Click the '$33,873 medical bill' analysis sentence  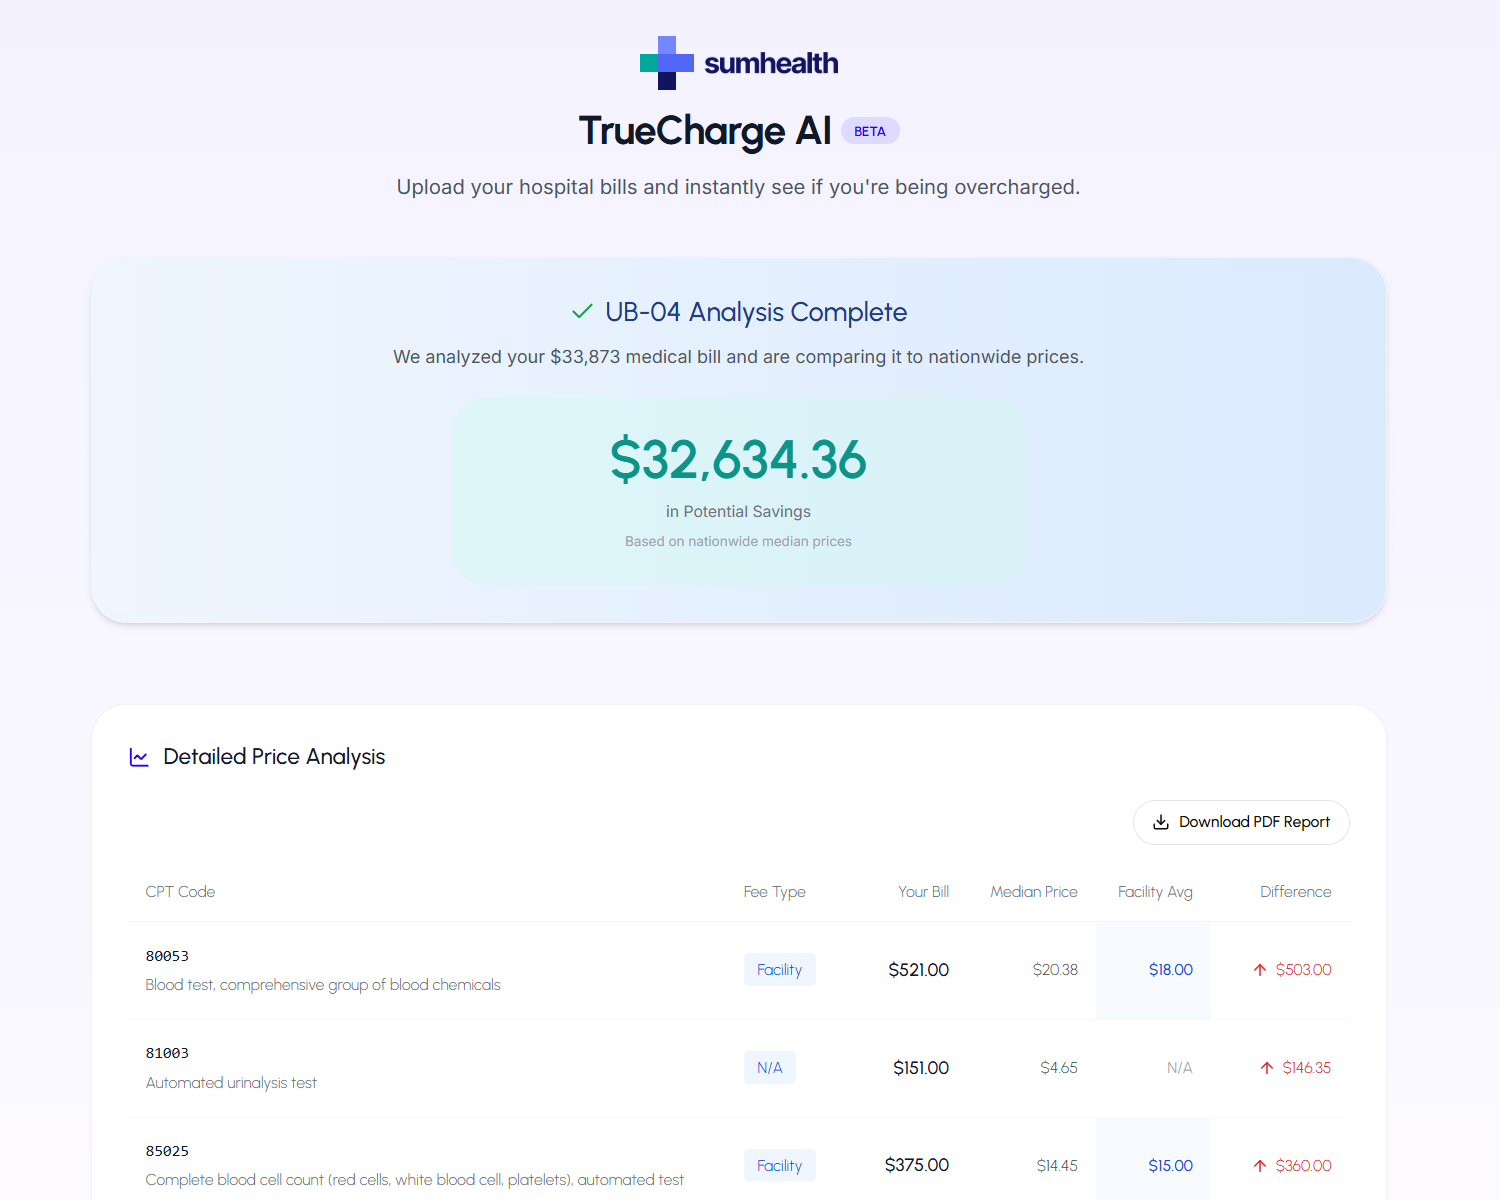738,357
